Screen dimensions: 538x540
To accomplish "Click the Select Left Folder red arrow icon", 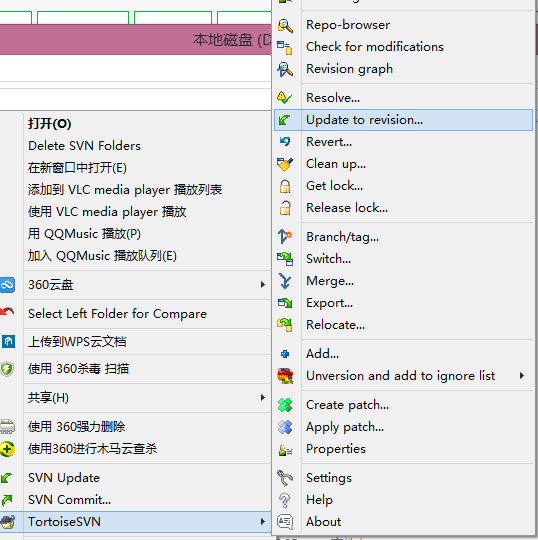I will (7, 312).
